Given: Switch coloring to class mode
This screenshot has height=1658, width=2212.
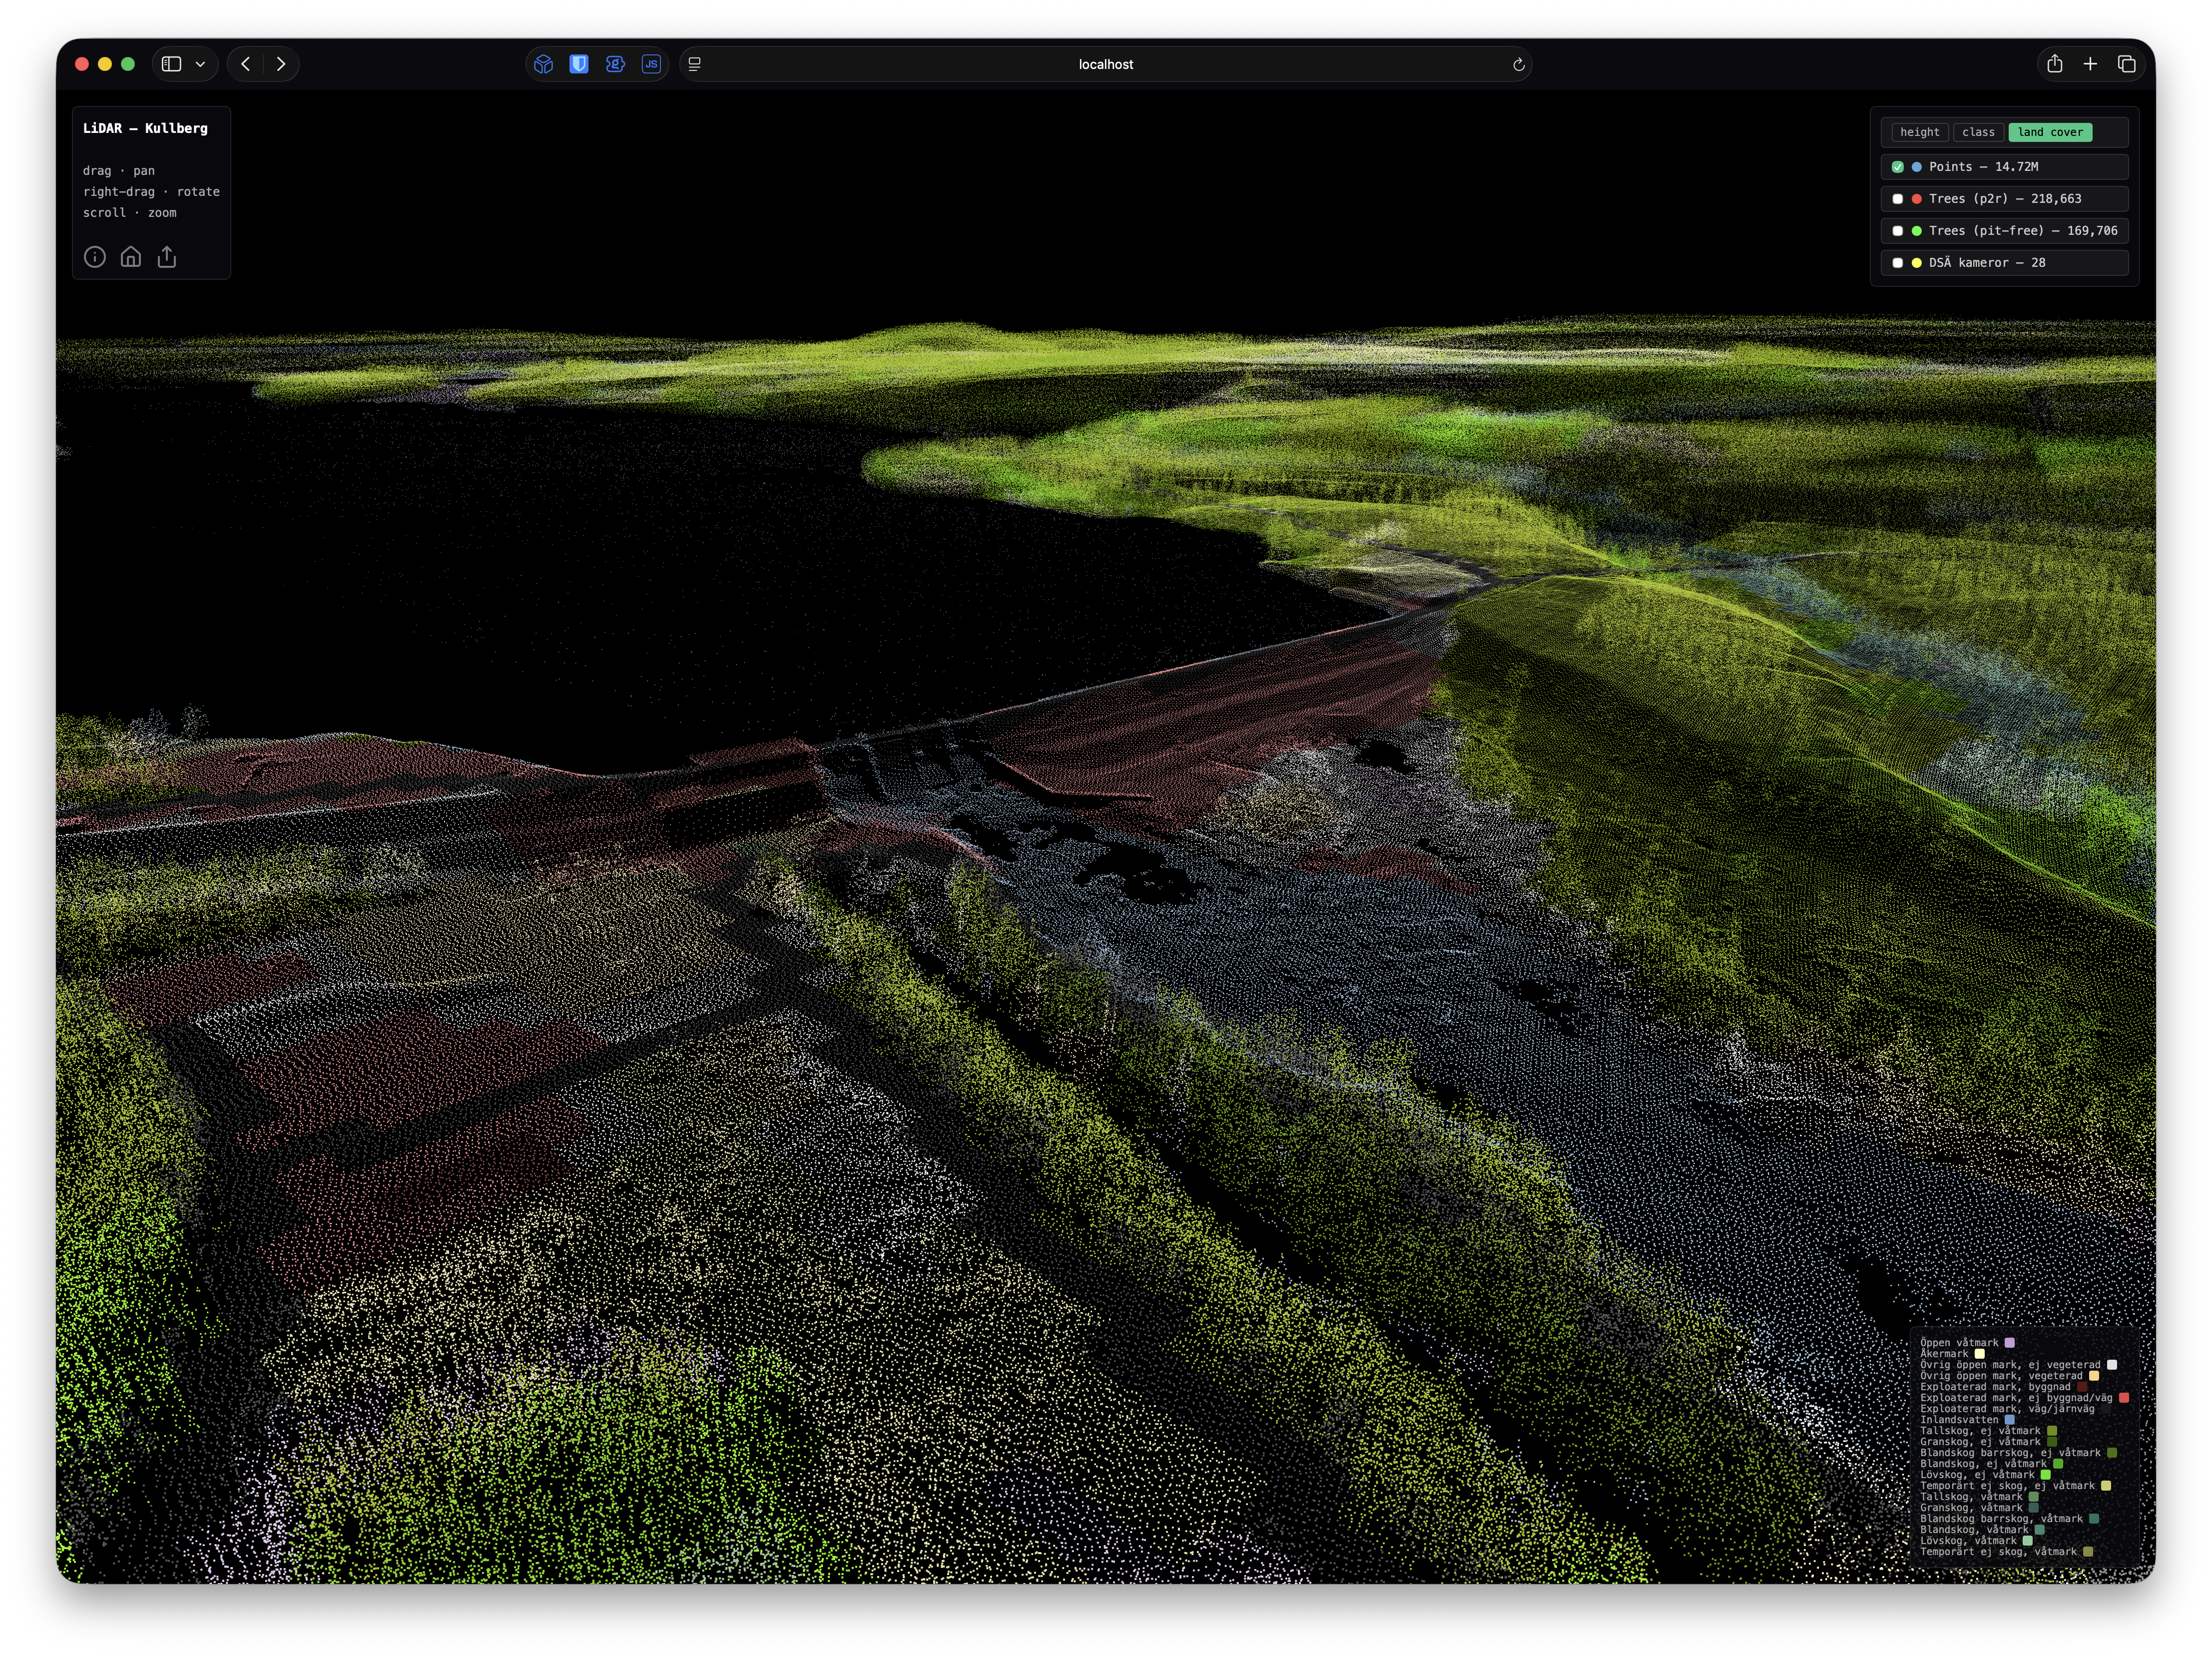Looking at the screenshot, I should 1978,132.
